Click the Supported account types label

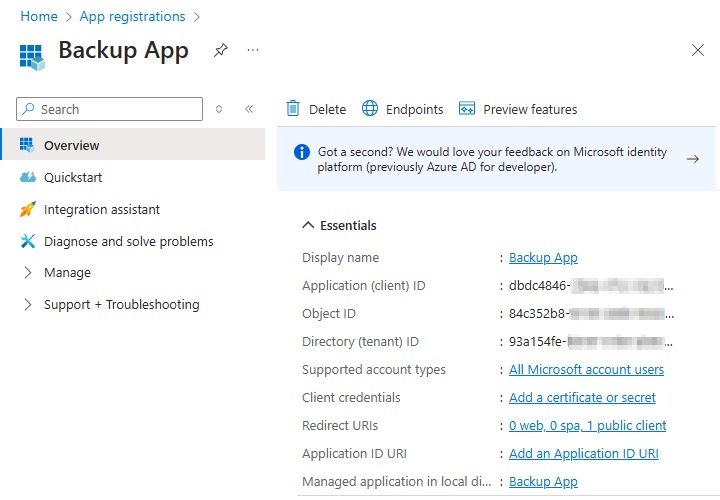pyautogui.click(x=374, y=370)
